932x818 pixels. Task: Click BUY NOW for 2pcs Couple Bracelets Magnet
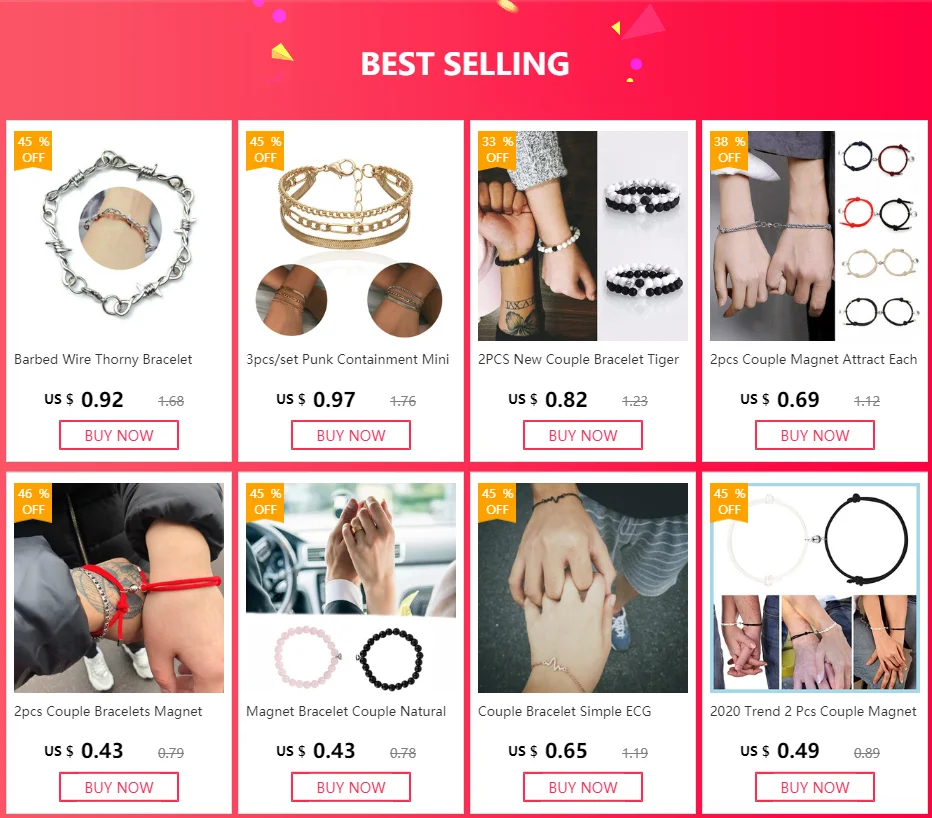click(119, 787)
